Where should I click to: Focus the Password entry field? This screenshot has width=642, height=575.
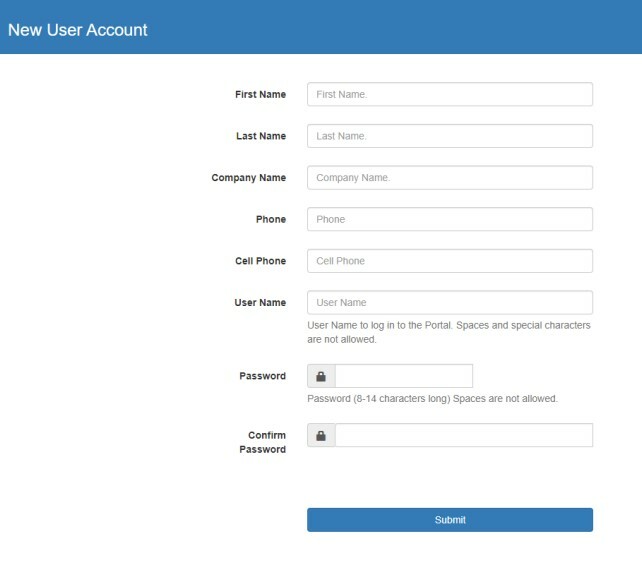(403, 377)
